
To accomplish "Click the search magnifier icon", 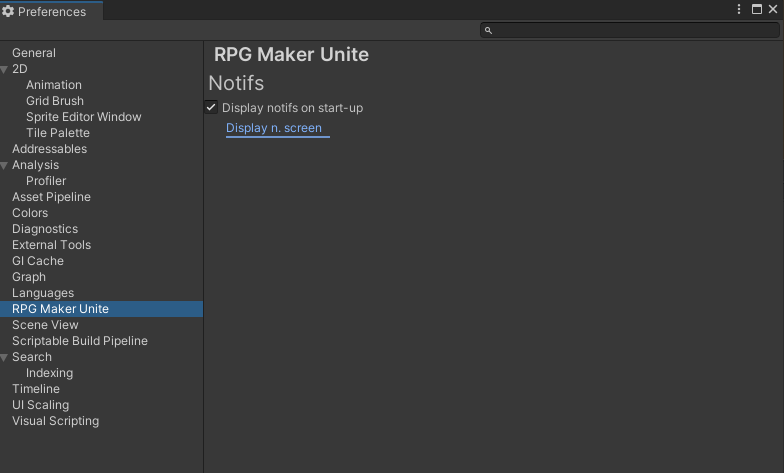I will tap(488, 30).
